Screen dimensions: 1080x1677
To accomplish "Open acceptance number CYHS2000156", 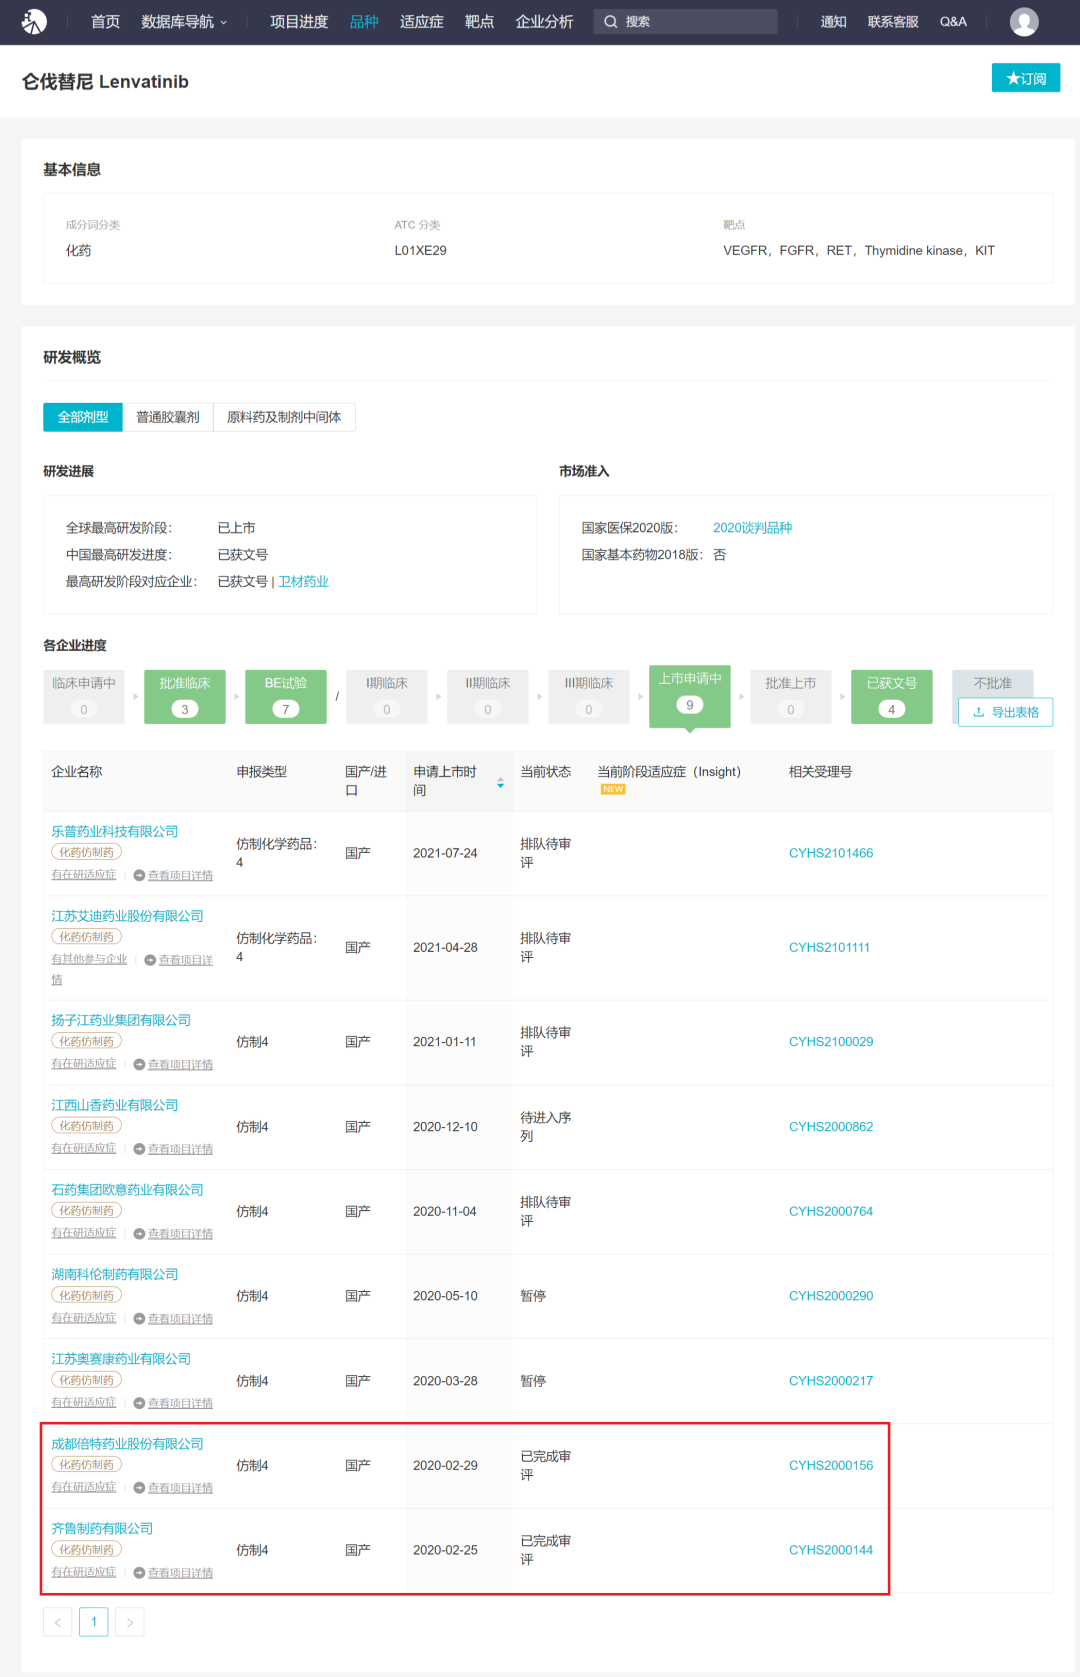I will tap(831, 1465).
